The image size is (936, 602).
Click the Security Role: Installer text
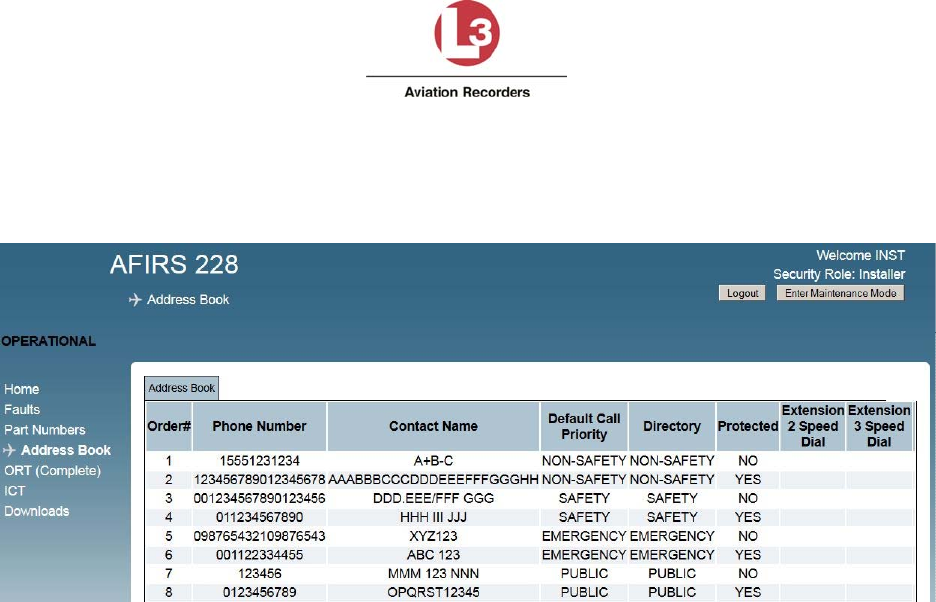pos(839,274)
